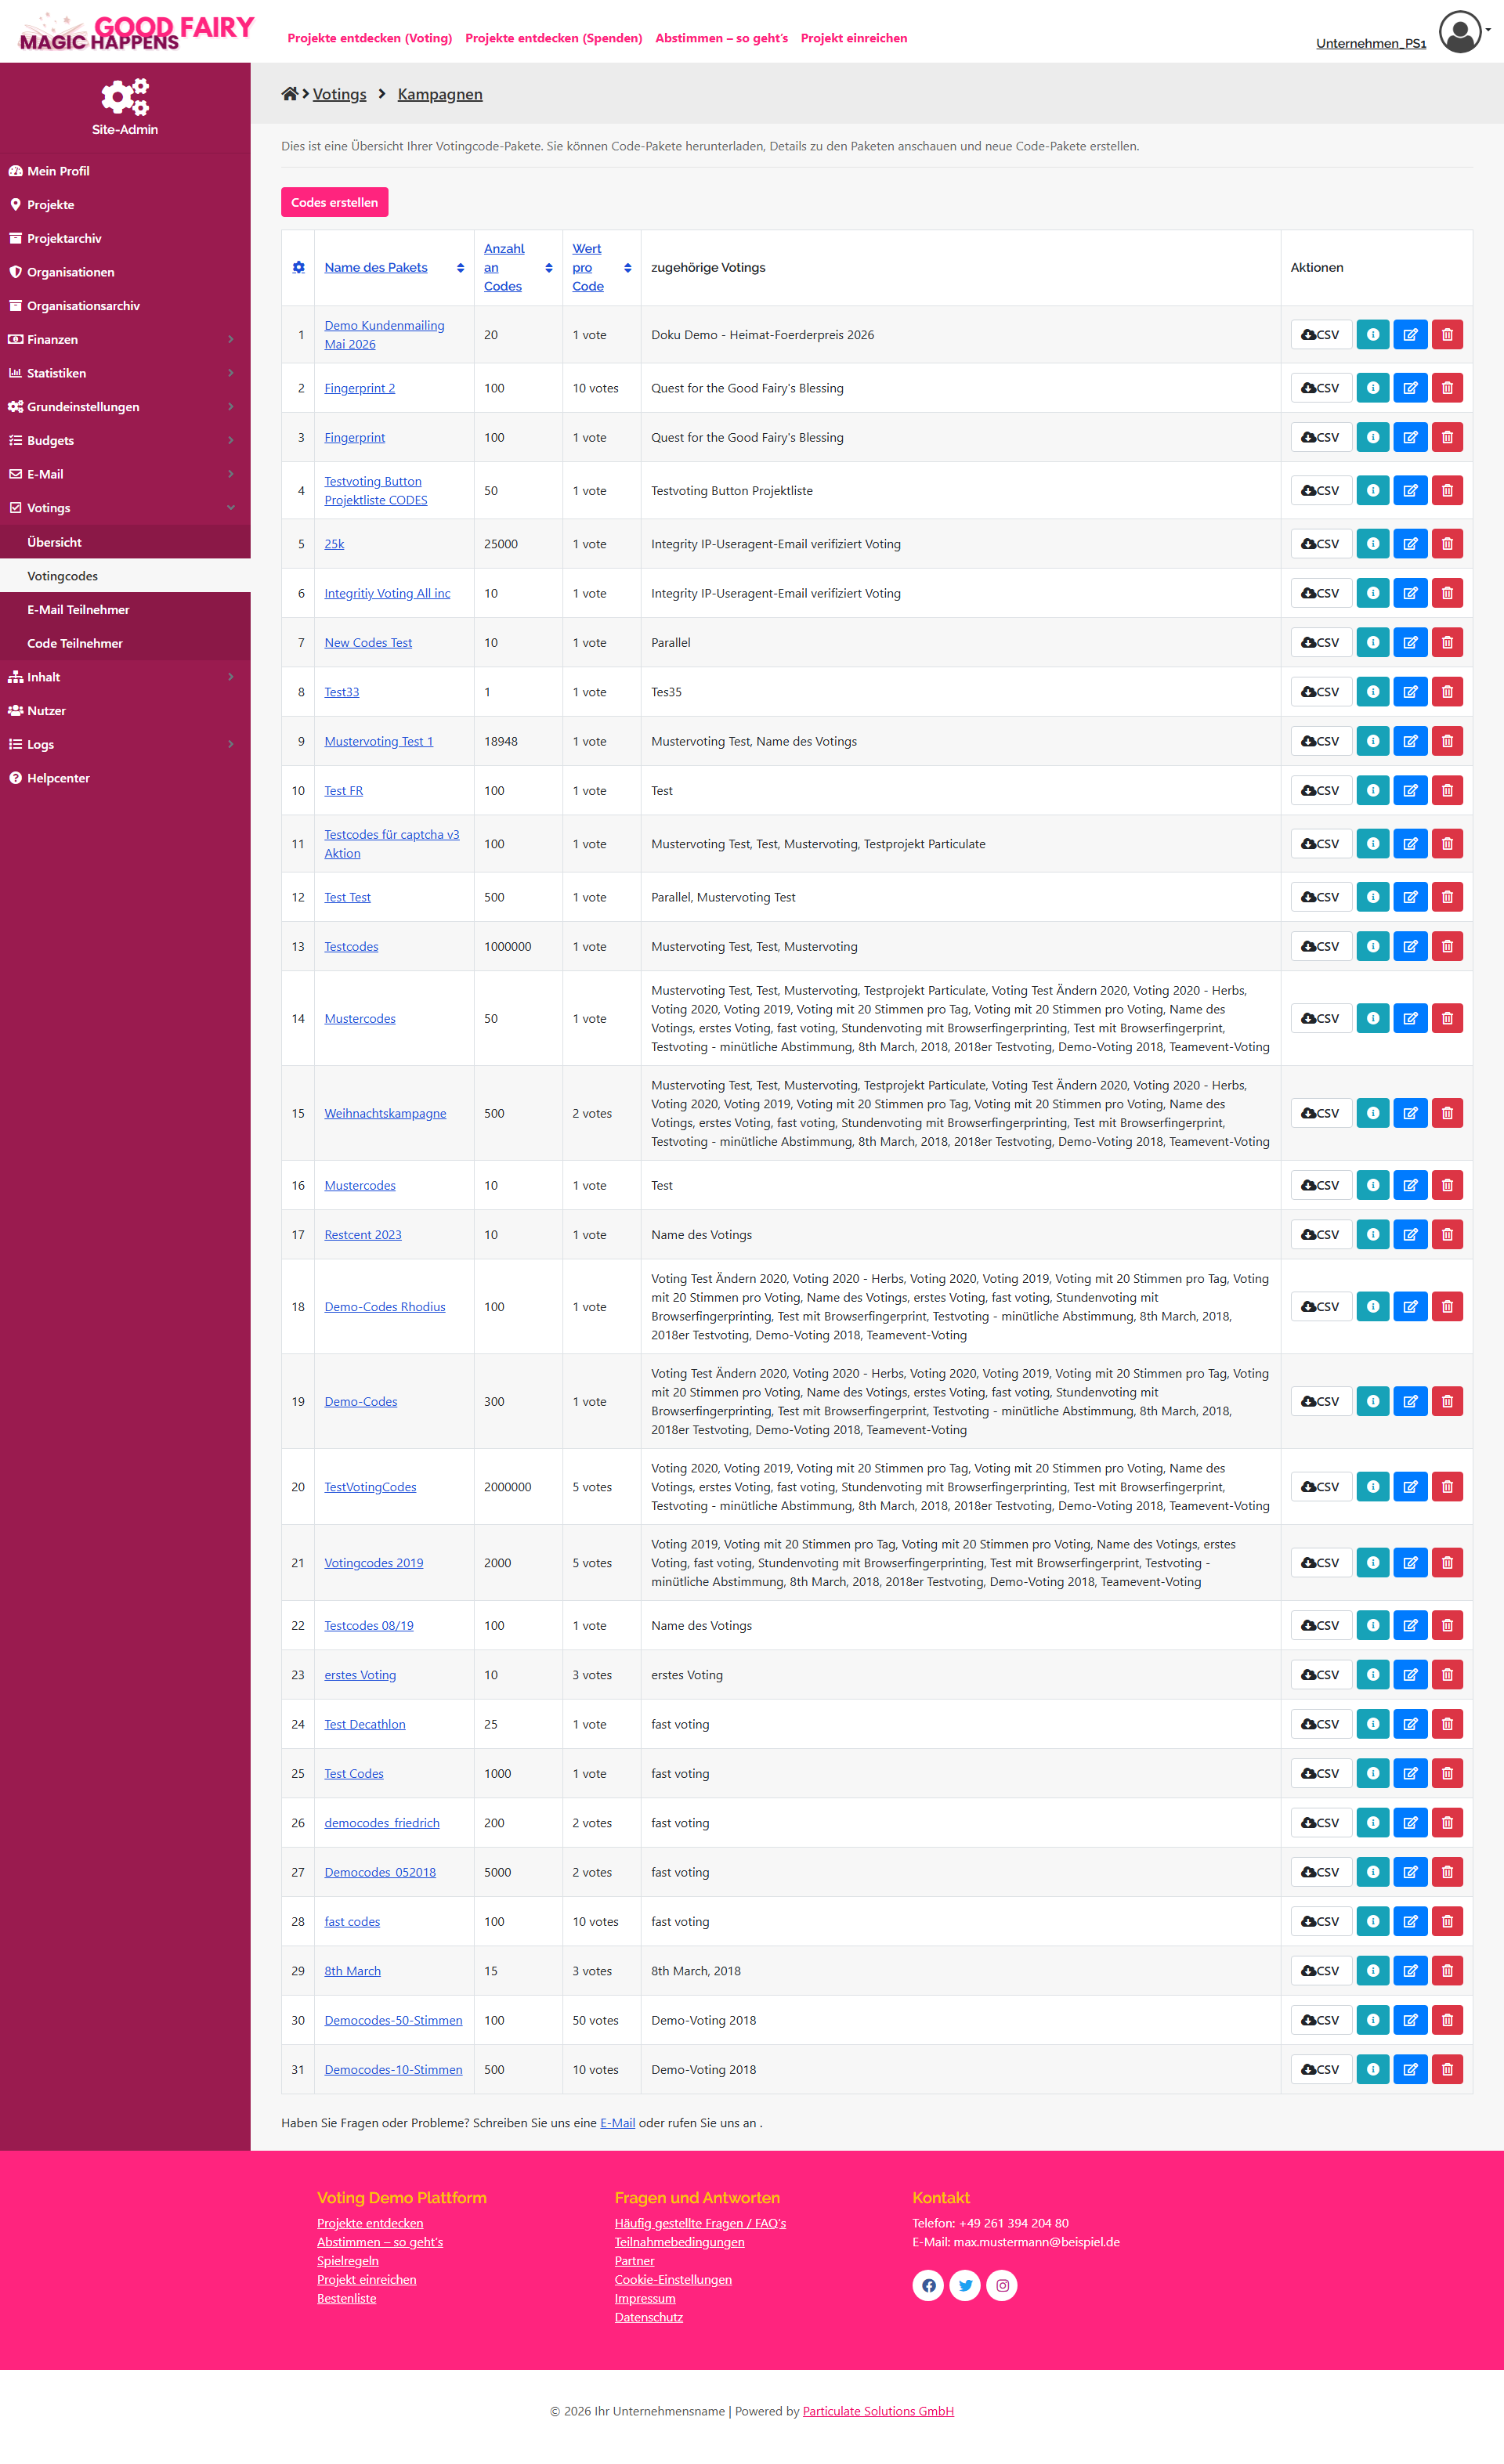The height and width of the screenshot is (2464, 1504).
Task: Edit the New Codes Test package
Action: click(x=1410, y=642)
